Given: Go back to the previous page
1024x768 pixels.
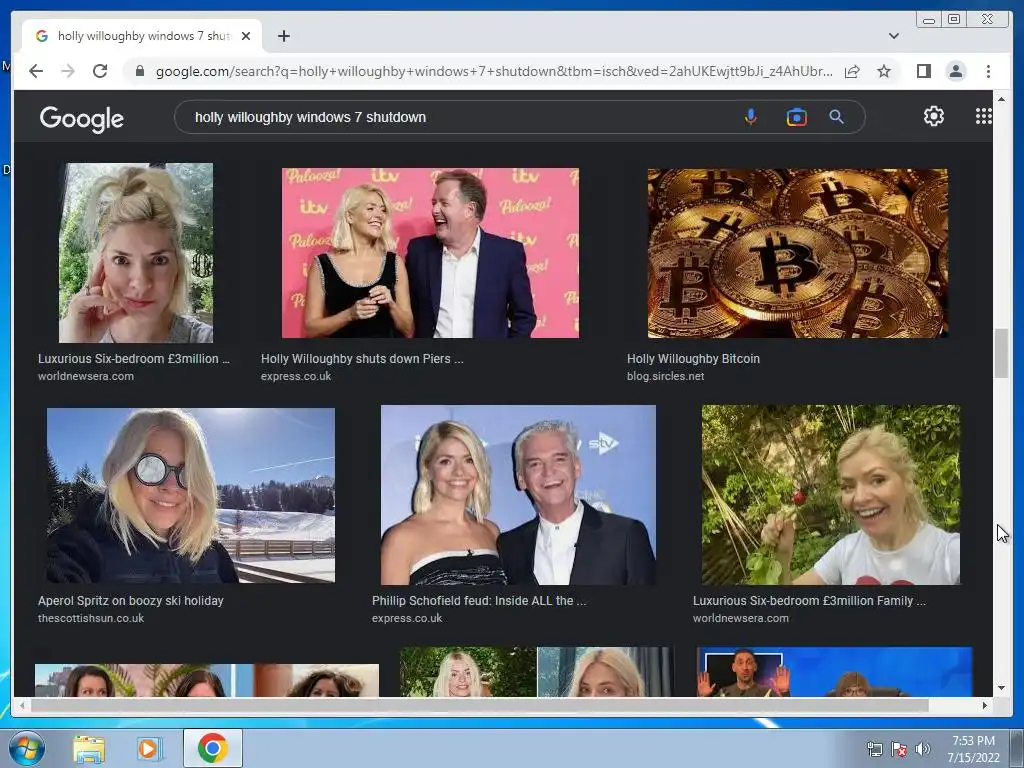Looking at the screenshot, I should (36, 71).
